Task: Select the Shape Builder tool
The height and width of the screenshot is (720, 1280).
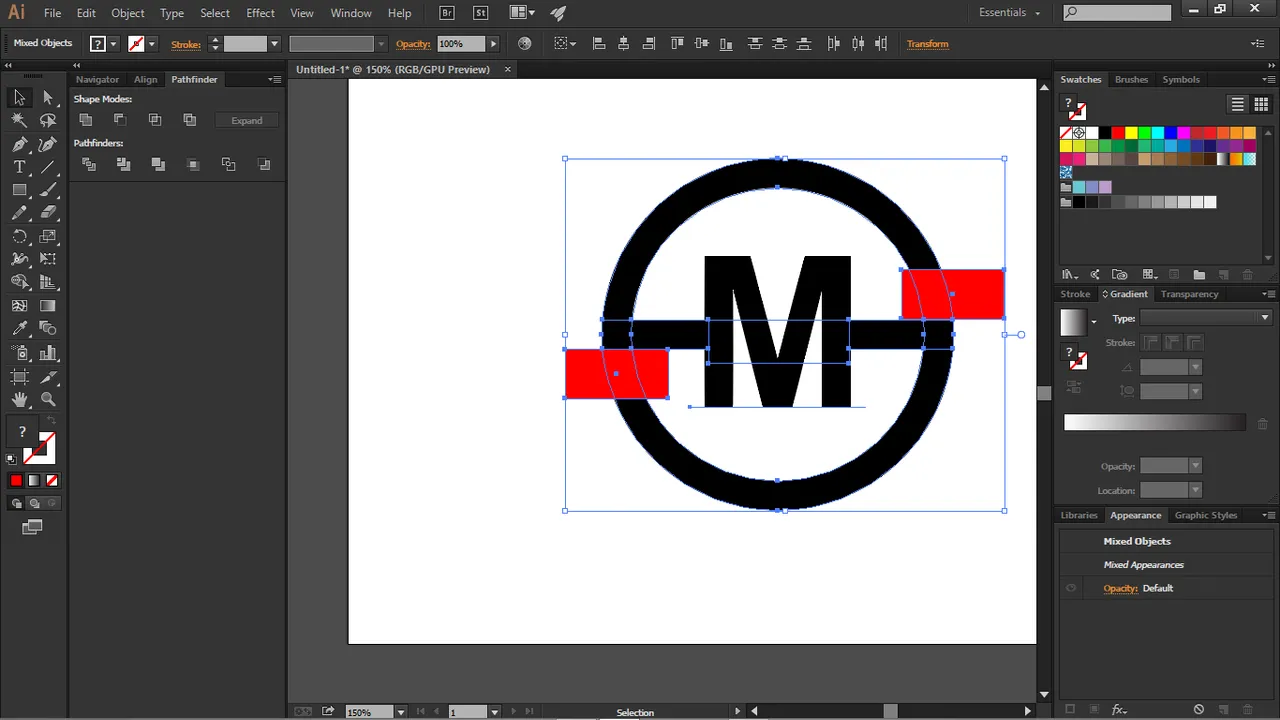Action: pyautogui.click(x=19, y=283)
